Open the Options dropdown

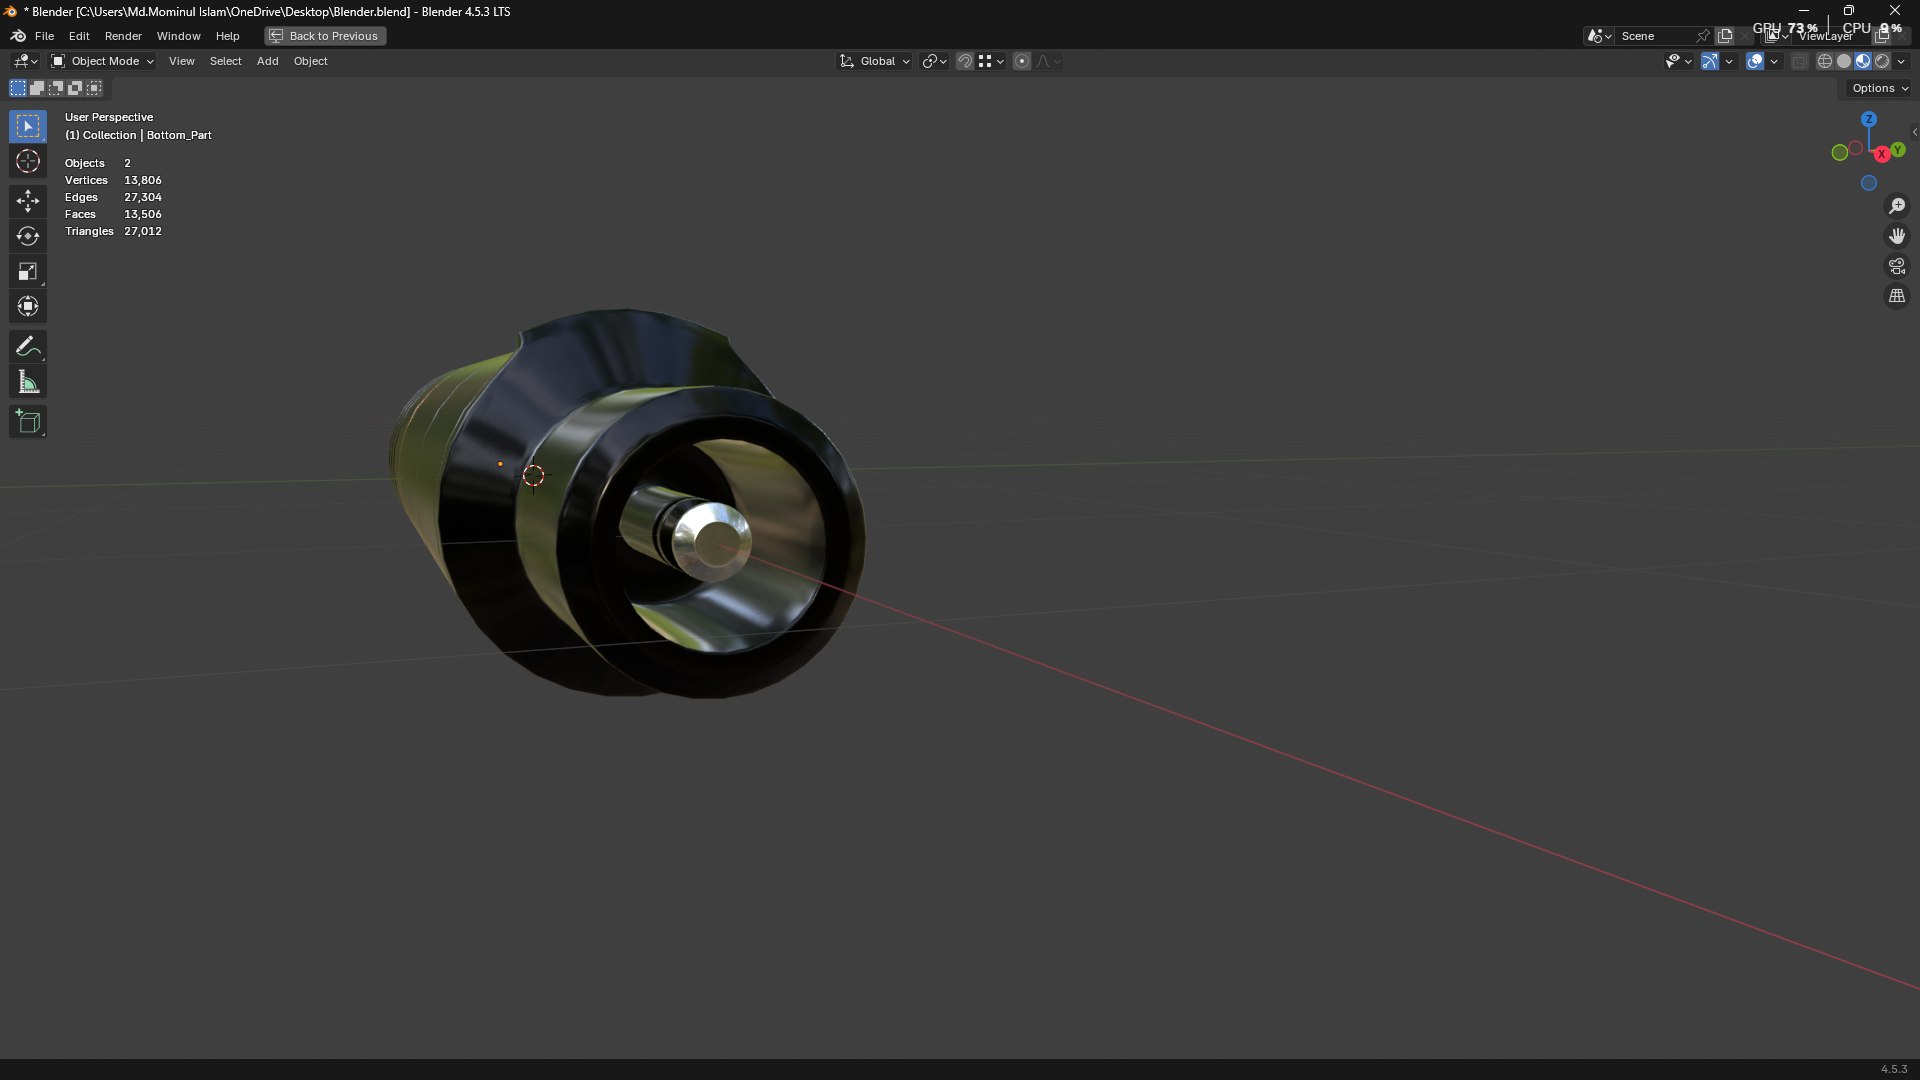coord(1879,88)
